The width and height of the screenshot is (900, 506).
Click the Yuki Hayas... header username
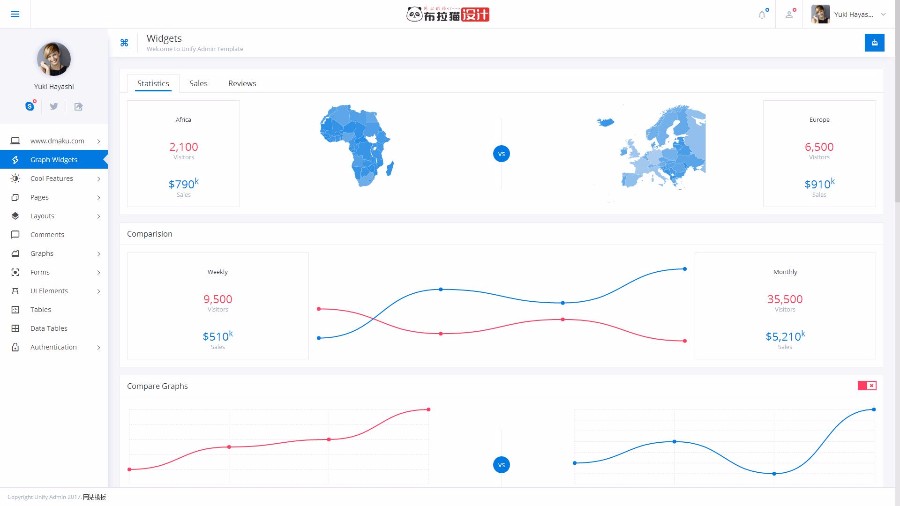tap(854, 14)
